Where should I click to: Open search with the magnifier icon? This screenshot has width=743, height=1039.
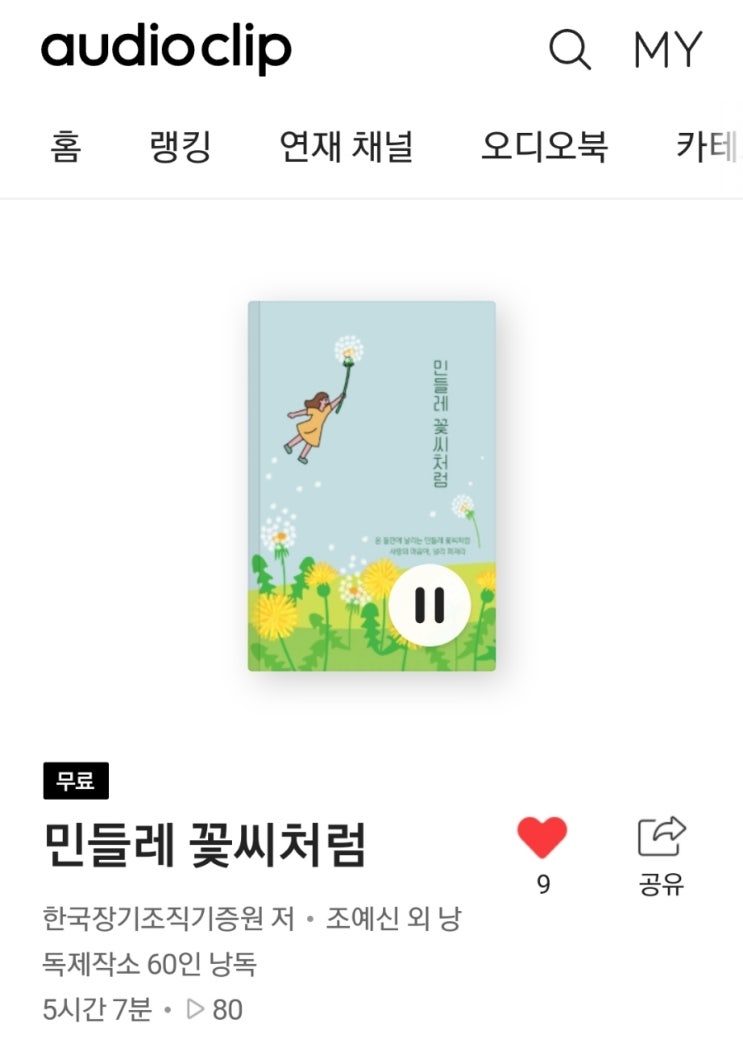click(x=570, y=50)
